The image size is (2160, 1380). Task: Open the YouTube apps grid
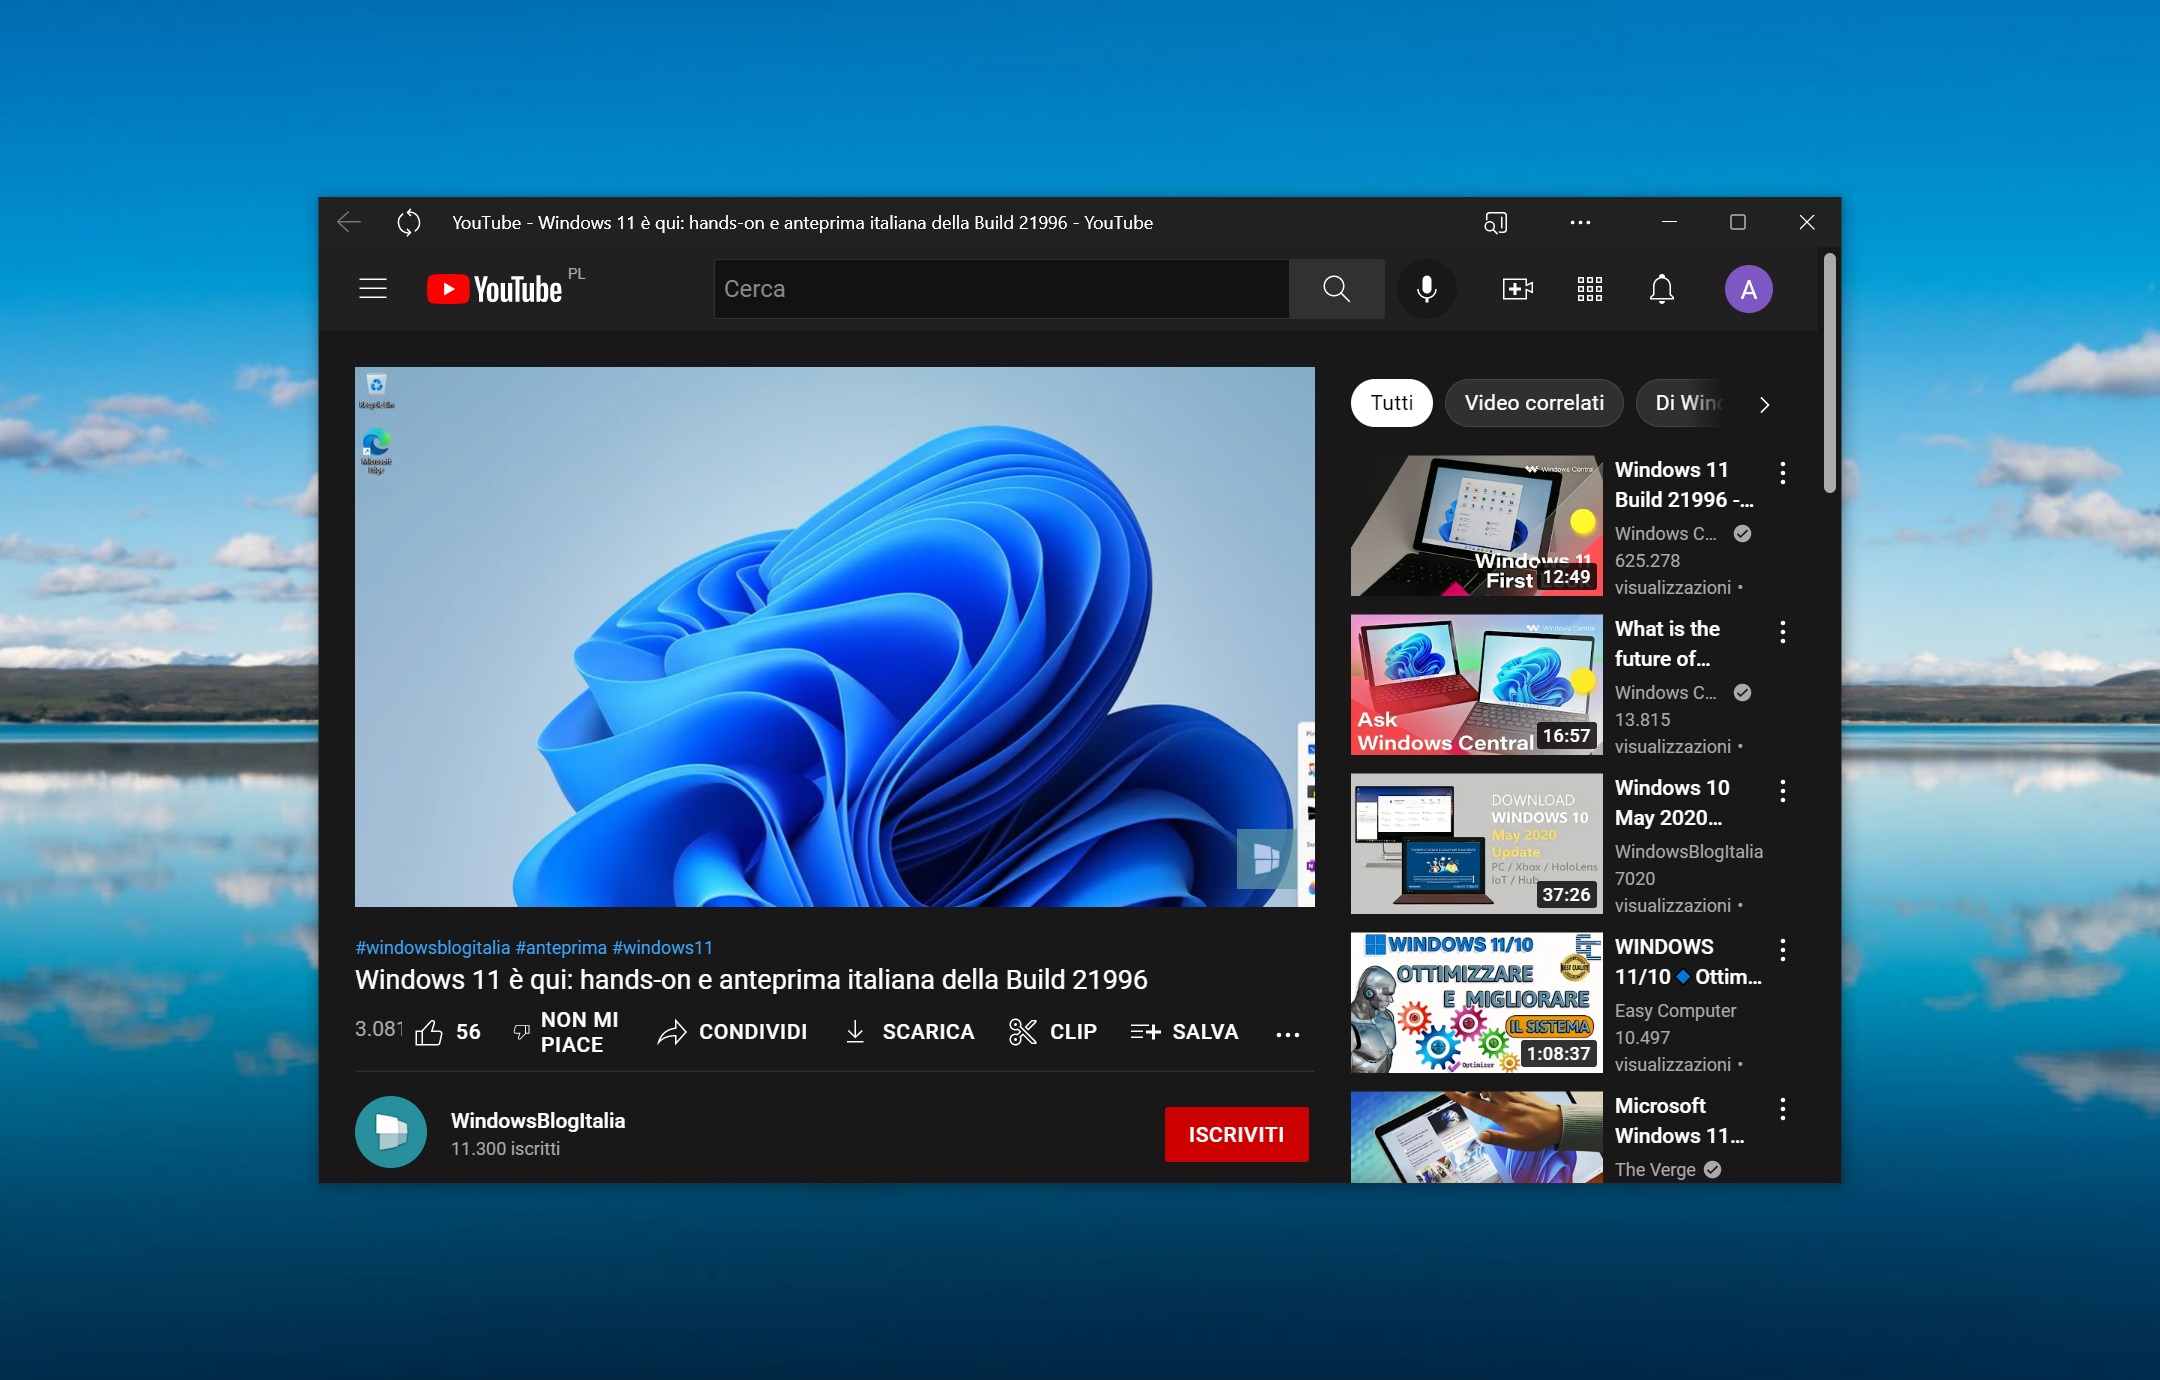coord(1589,289)
